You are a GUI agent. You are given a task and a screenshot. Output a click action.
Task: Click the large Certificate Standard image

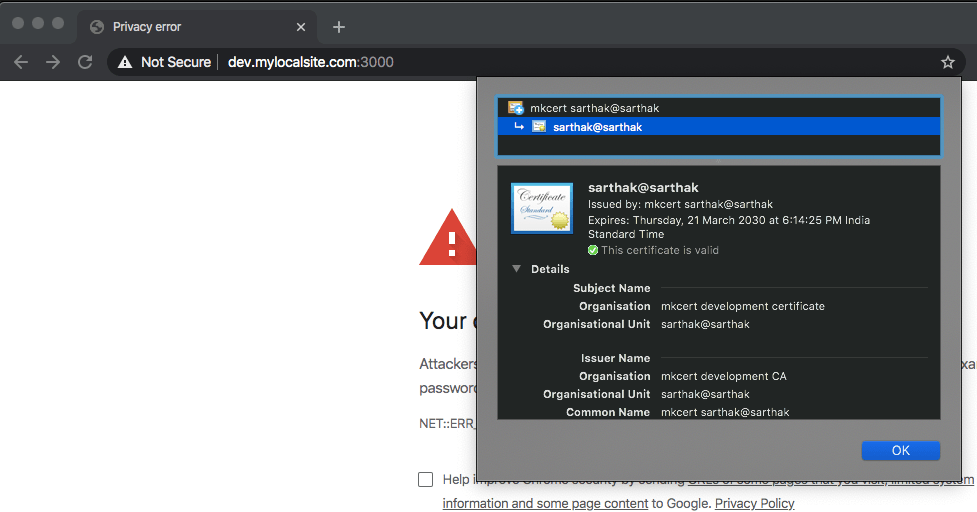tap(541, 208)
